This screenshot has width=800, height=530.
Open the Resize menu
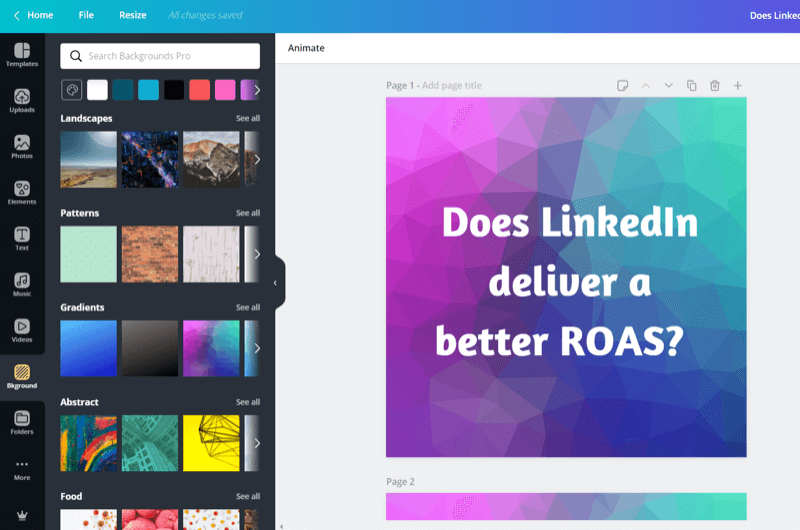point(133,15)
